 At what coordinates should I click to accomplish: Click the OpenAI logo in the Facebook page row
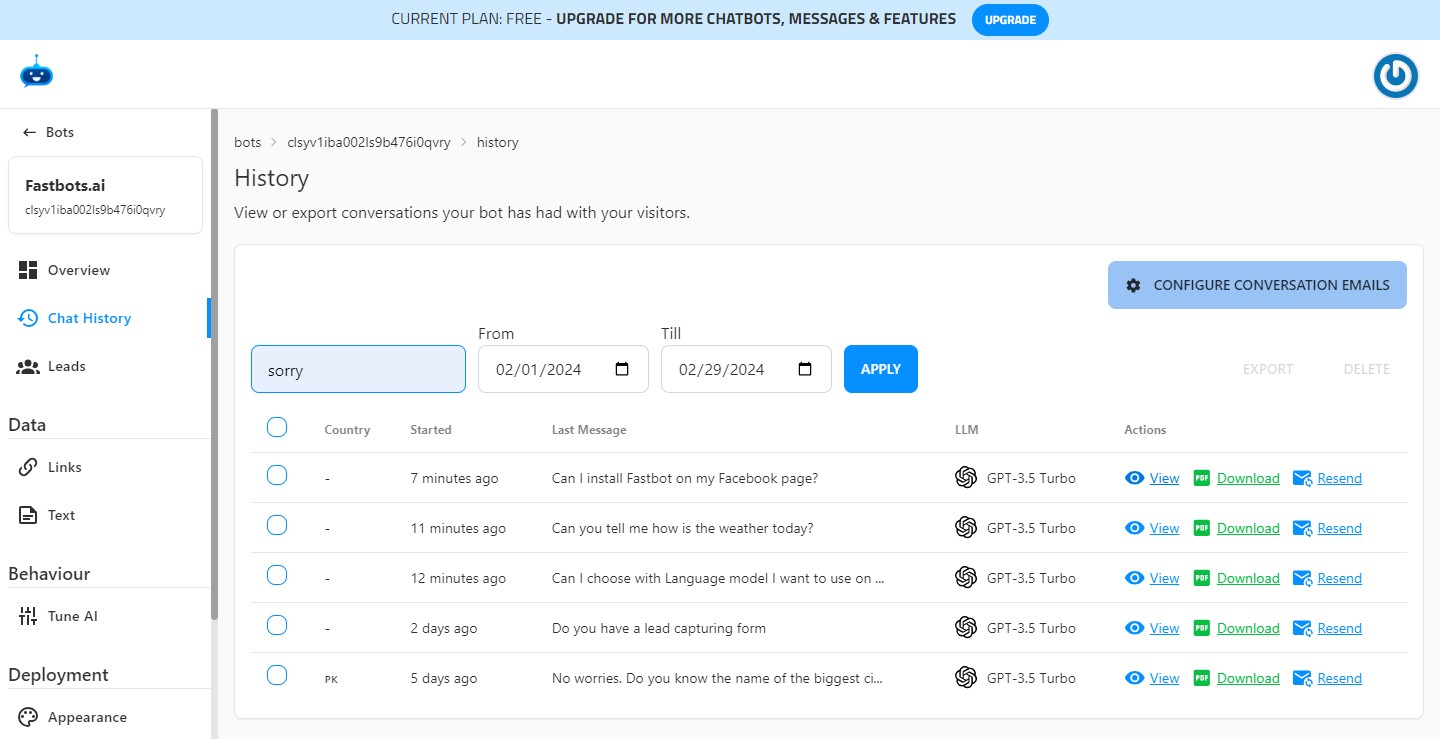click(965, 478)
